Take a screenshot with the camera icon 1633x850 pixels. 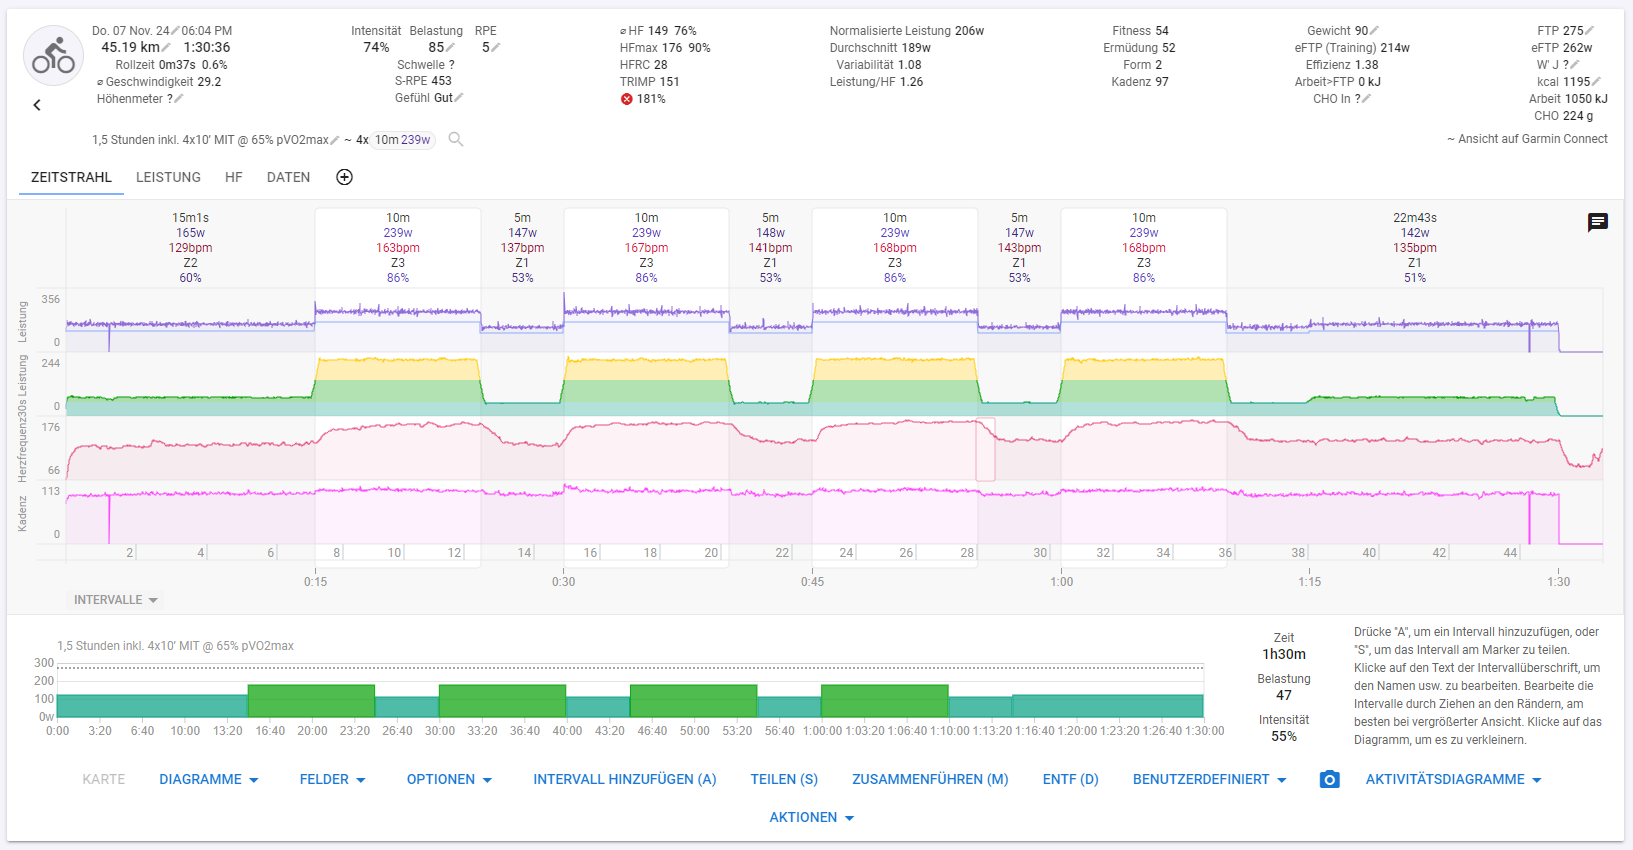point(1329,779)
